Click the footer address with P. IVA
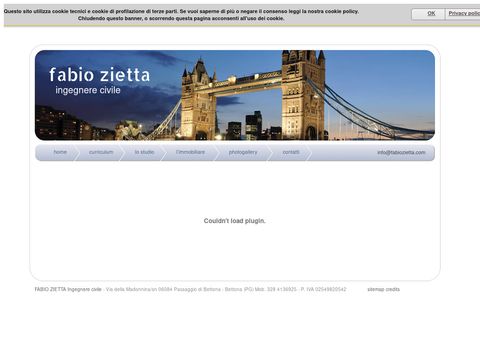Image resolution: width=480 pixels, height=360 pixels. click(x=226, y=289)
